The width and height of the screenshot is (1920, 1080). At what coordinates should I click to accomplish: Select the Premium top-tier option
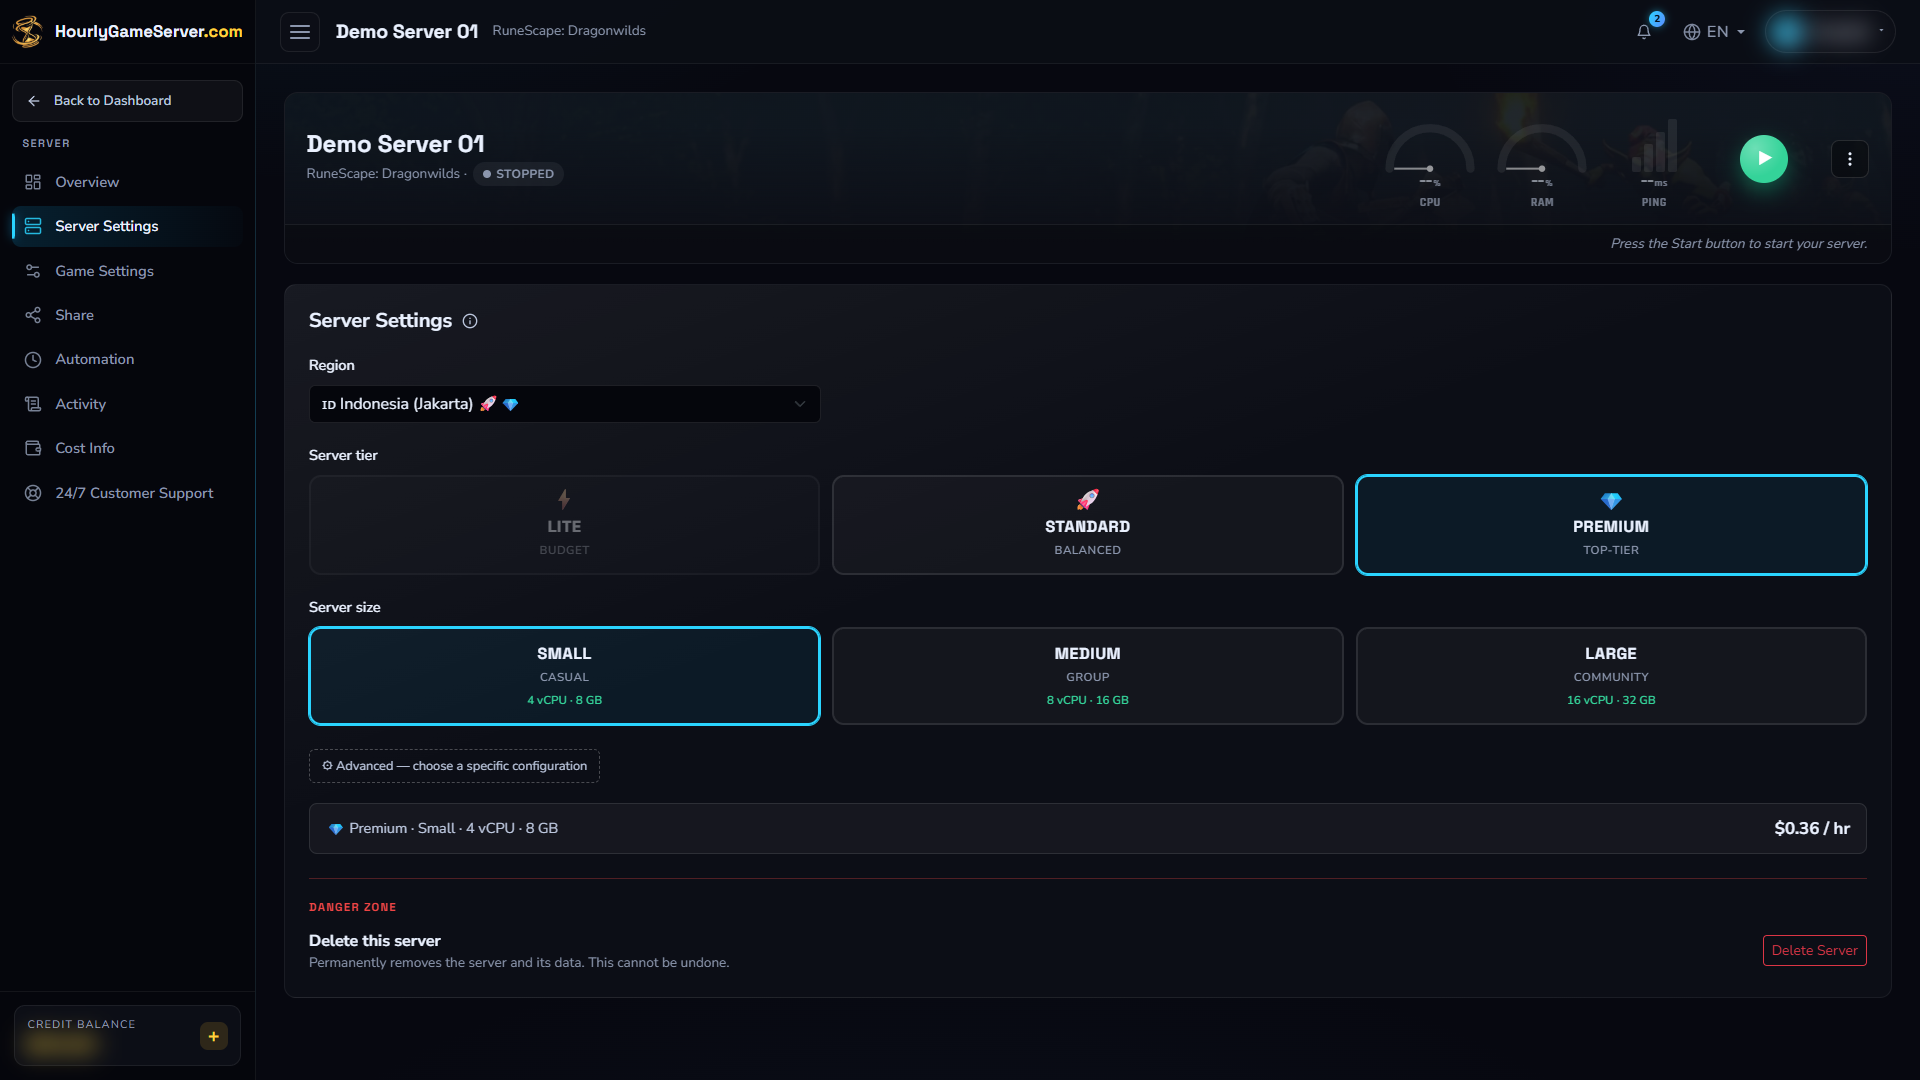1611,525
